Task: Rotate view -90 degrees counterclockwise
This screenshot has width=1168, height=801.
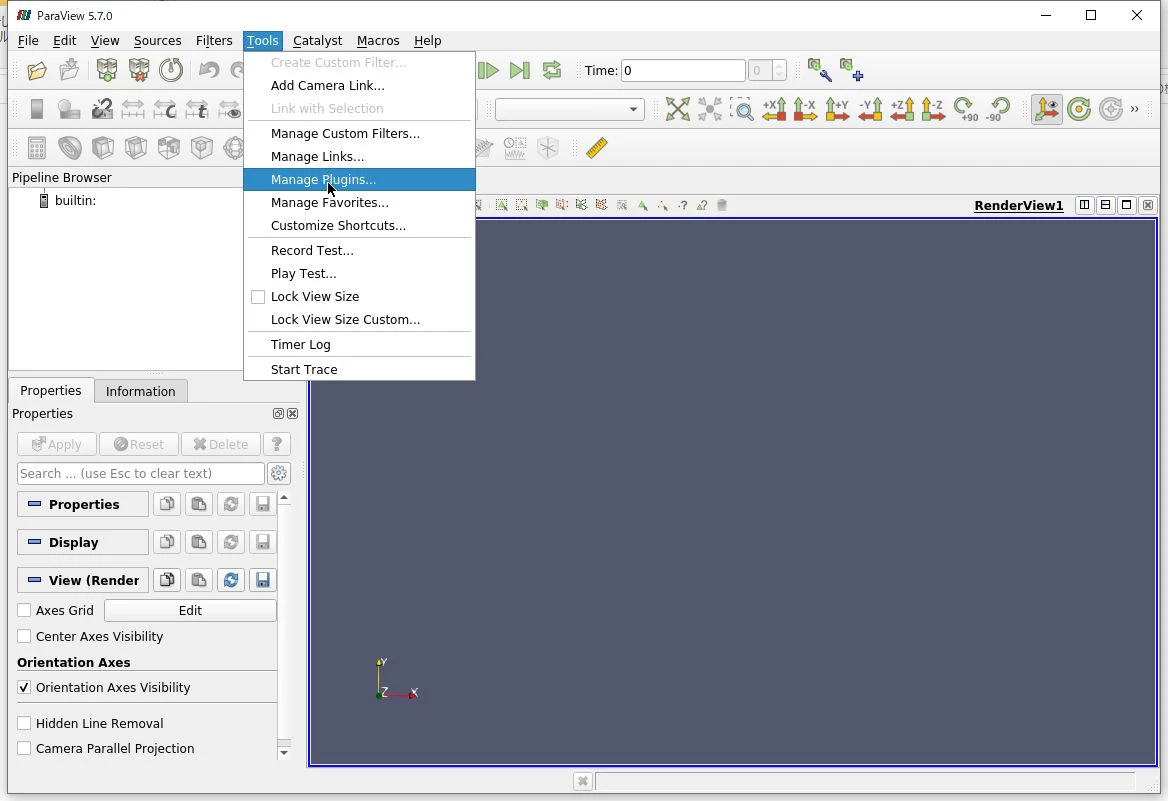Action: (997, 110)
